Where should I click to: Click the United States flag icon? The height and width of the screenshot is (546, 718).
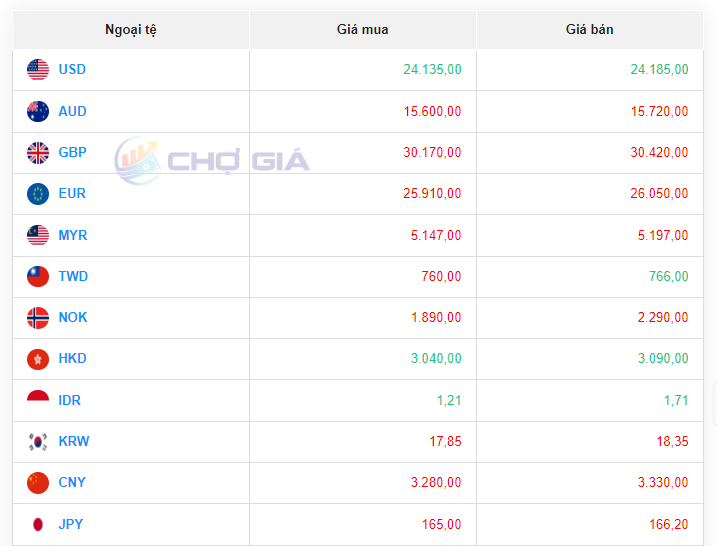(x=38, y=70)
